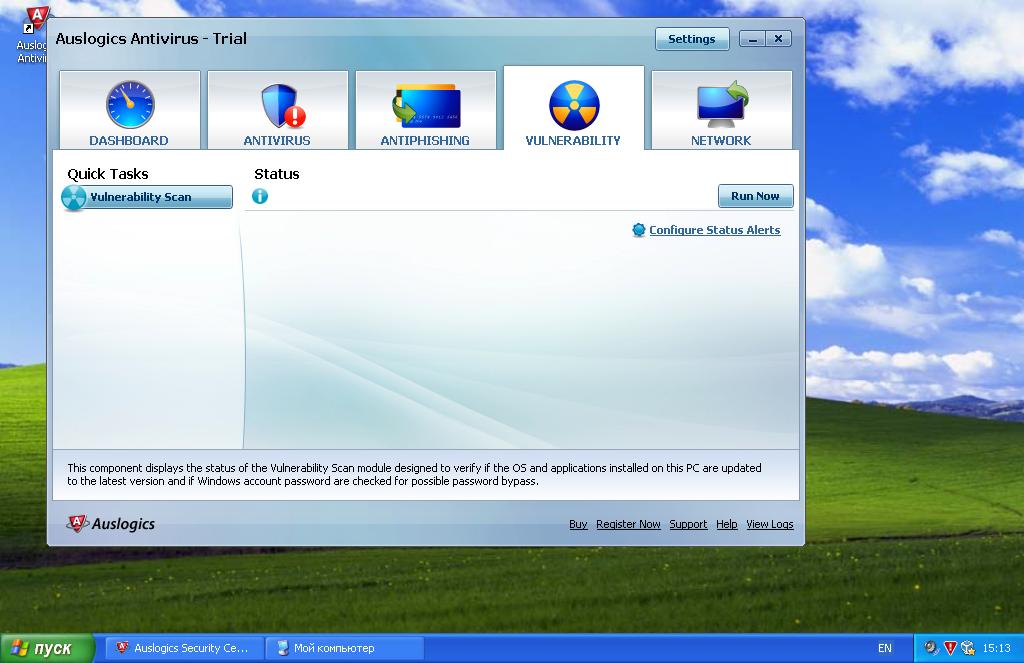
Task: Switch to the Antivirus tab
Action: click(x=278, y=110)
